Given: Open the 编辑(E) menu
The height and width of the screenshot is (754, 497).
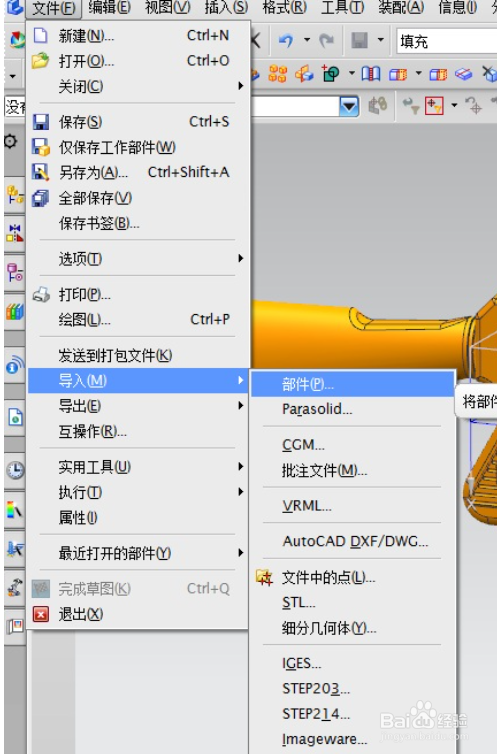Looking at the screenshot, I should coord(110,8).
